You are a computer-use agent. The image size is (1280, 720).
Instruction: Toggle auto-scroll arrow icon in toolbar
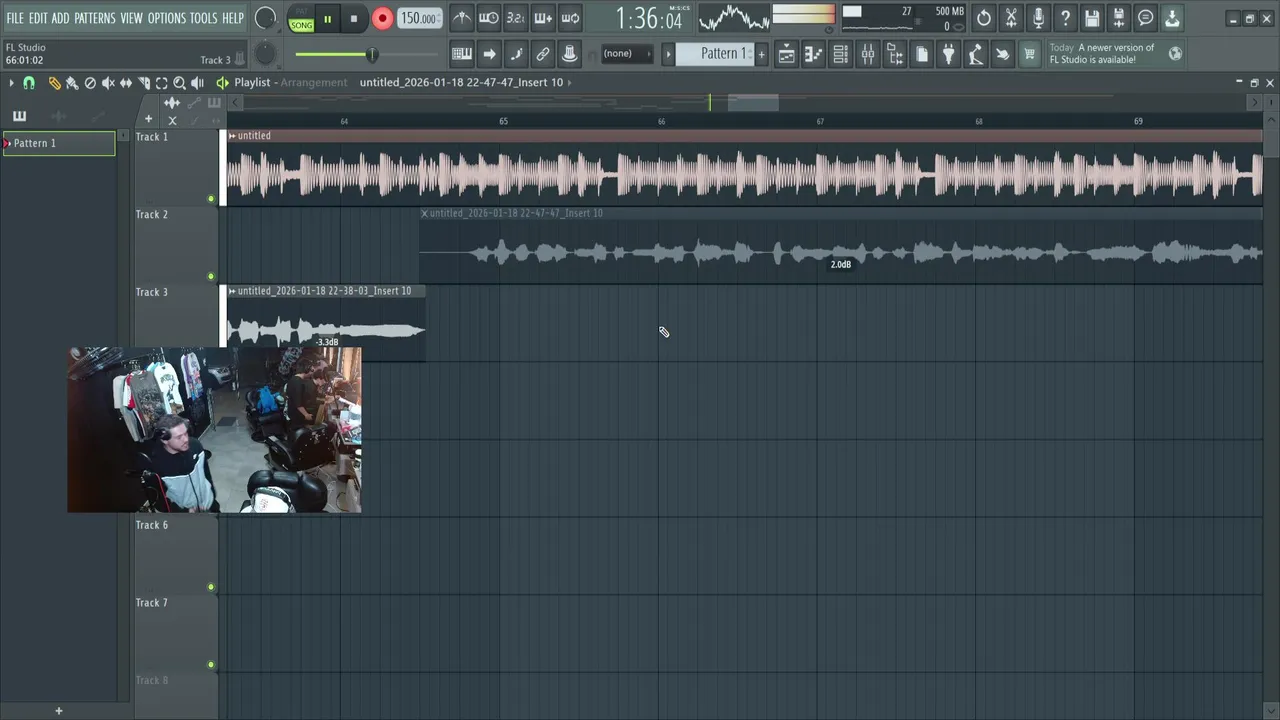click(x=489, y=54)
